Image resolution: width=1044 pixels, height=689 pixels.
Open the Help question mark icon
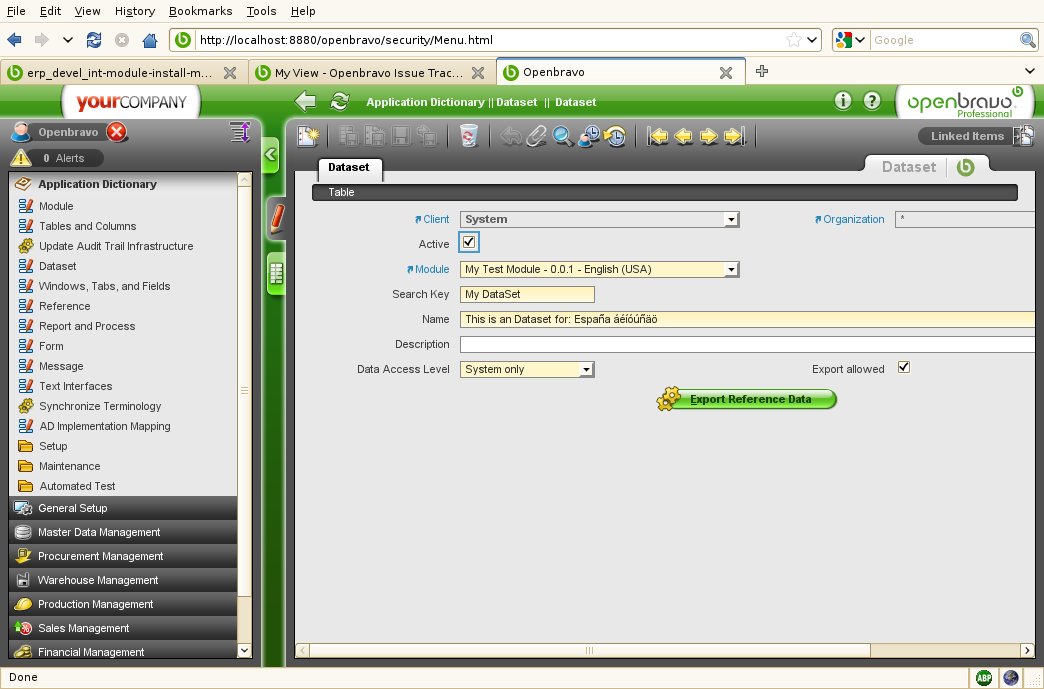coord(872,101)
